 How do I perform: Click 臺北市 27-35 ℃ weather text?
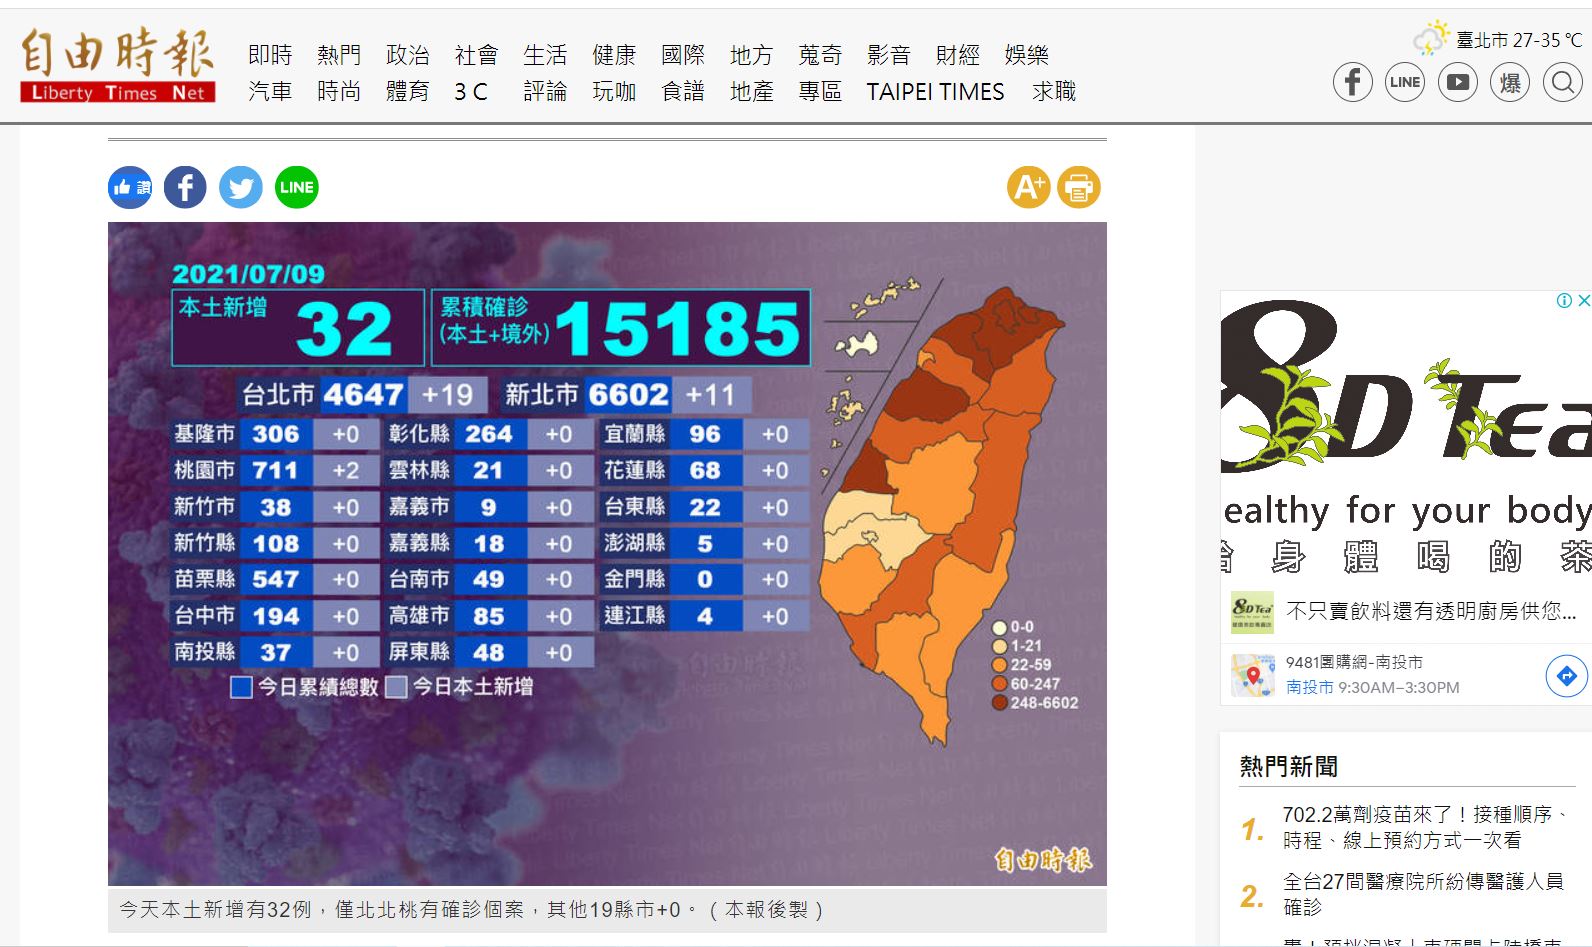click(x=1519, y=40)
